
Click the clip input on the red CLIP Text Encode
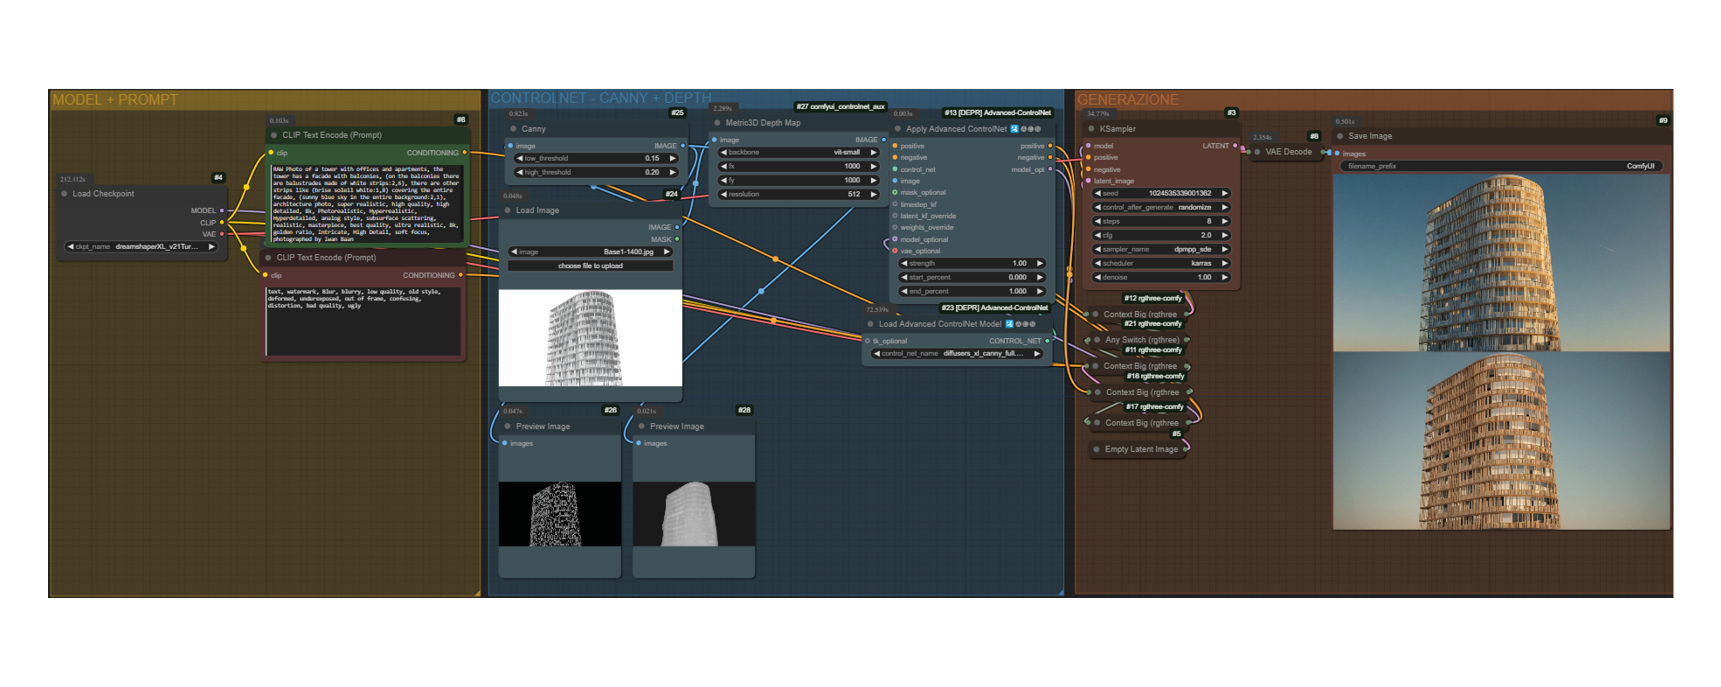265,275
